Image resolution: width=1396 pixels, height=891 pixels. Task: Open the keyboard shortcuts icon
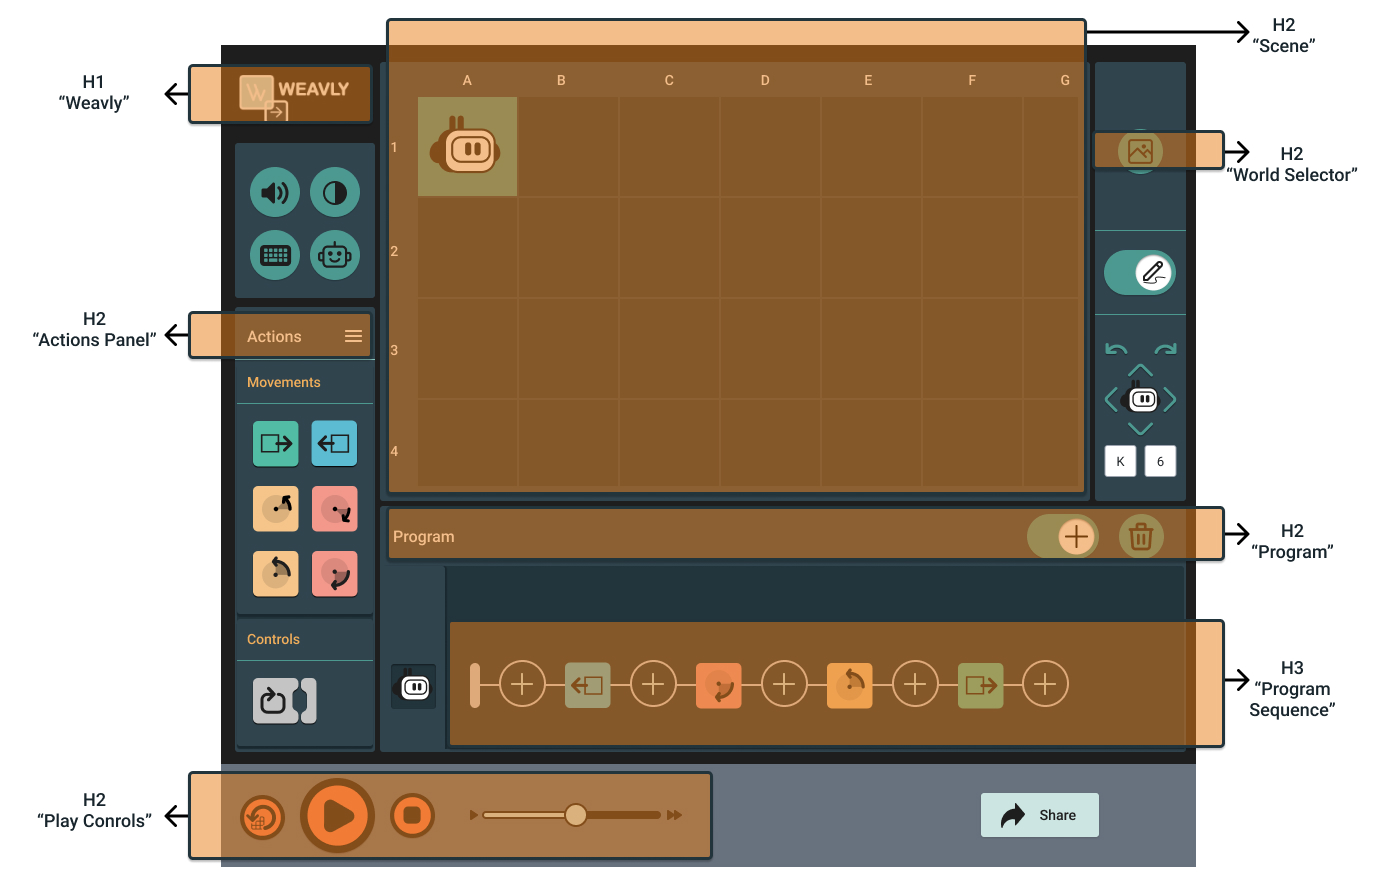[275, 255]
